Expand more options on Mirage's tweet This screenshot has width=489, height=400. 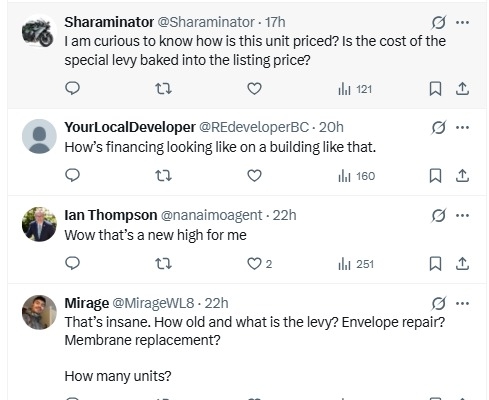(x=462, y=303)
